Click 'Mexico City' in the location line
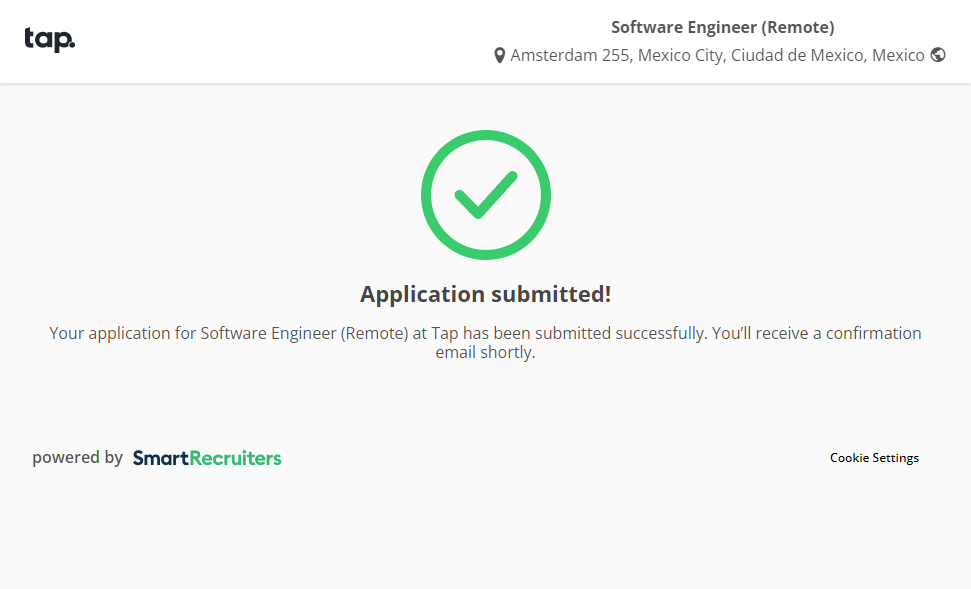 coord(679,56)
